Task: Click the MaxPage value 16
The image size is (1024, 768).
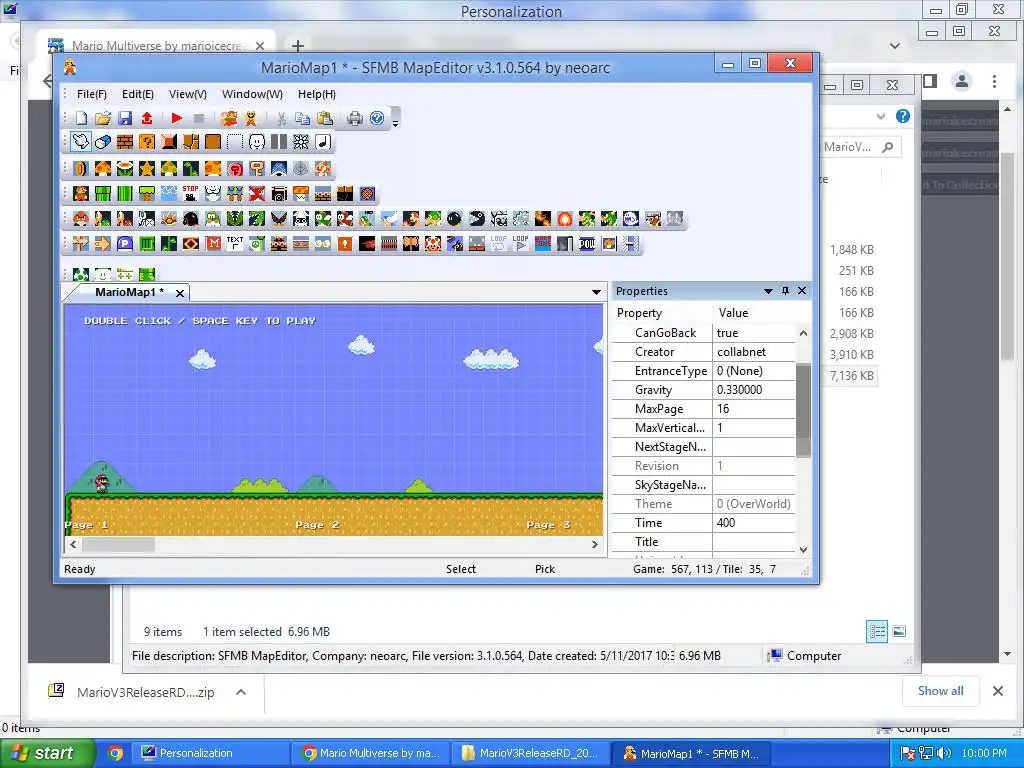Action: pos(754,409)
